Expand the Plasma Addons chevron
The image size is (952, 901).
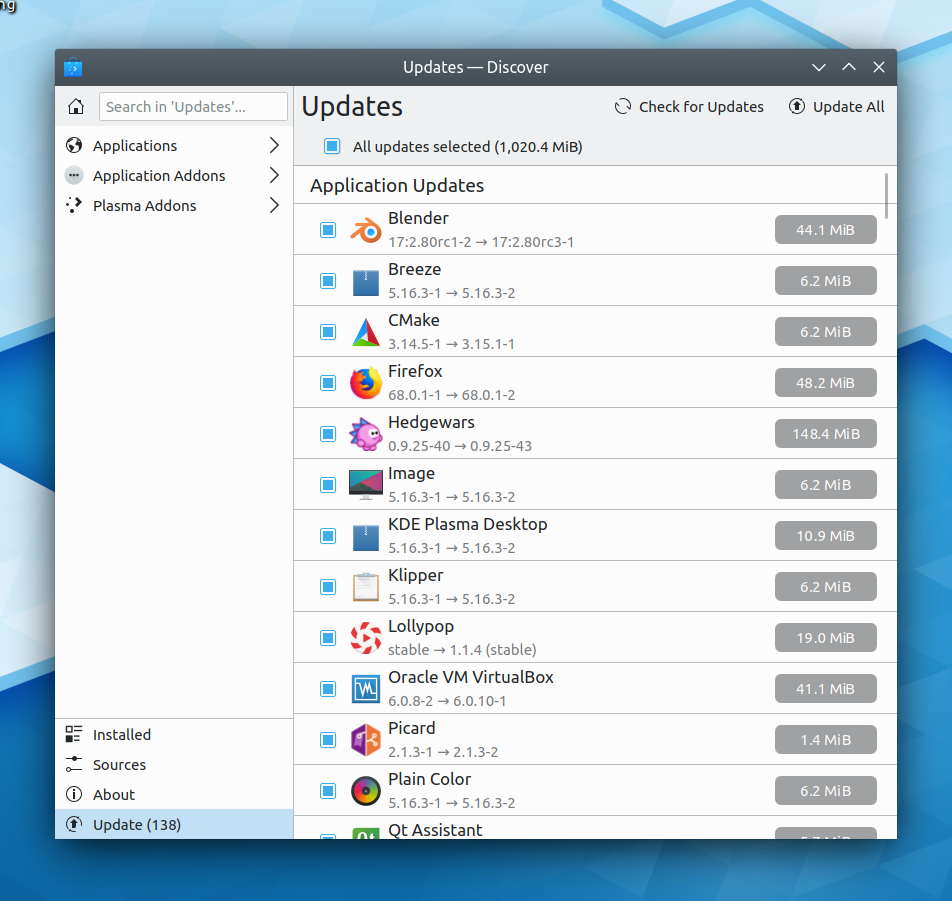[x=274, y=206]
